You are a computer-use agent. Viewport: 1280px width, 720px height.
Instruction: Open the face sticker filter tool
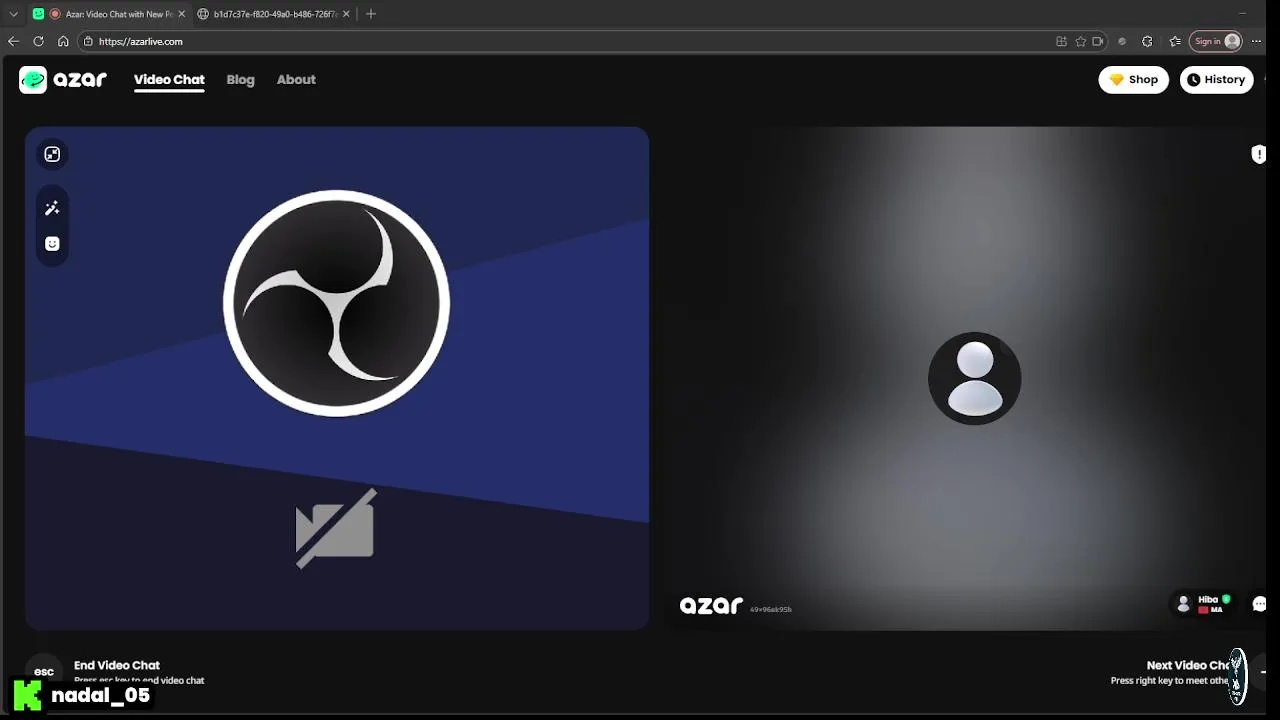[x=52, y=244]
